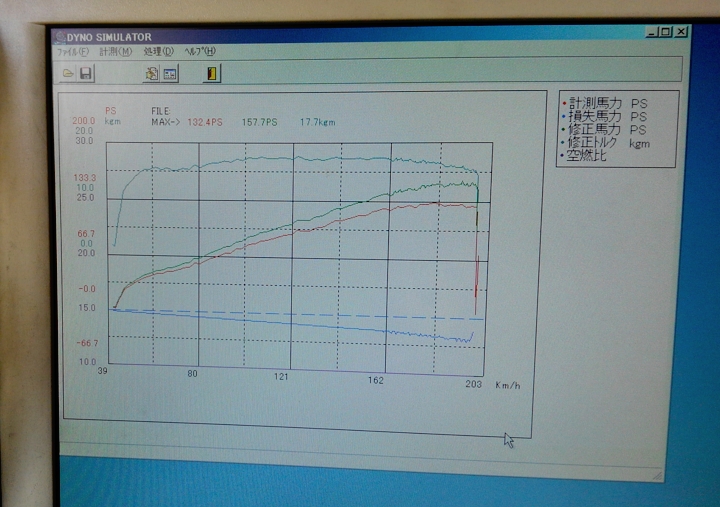
Task: Select the 空燃比 legend entry
Action: click(588, 156)
